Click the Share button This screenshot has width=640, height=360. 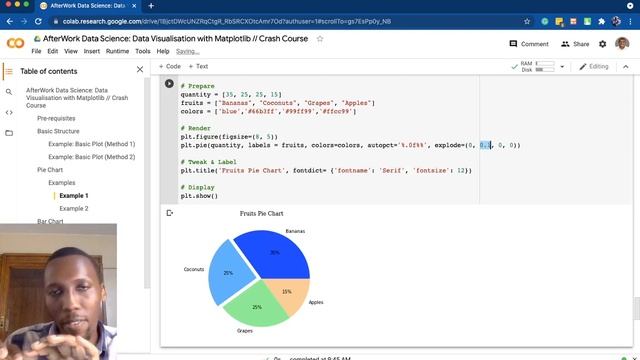(x=575, y=44)
